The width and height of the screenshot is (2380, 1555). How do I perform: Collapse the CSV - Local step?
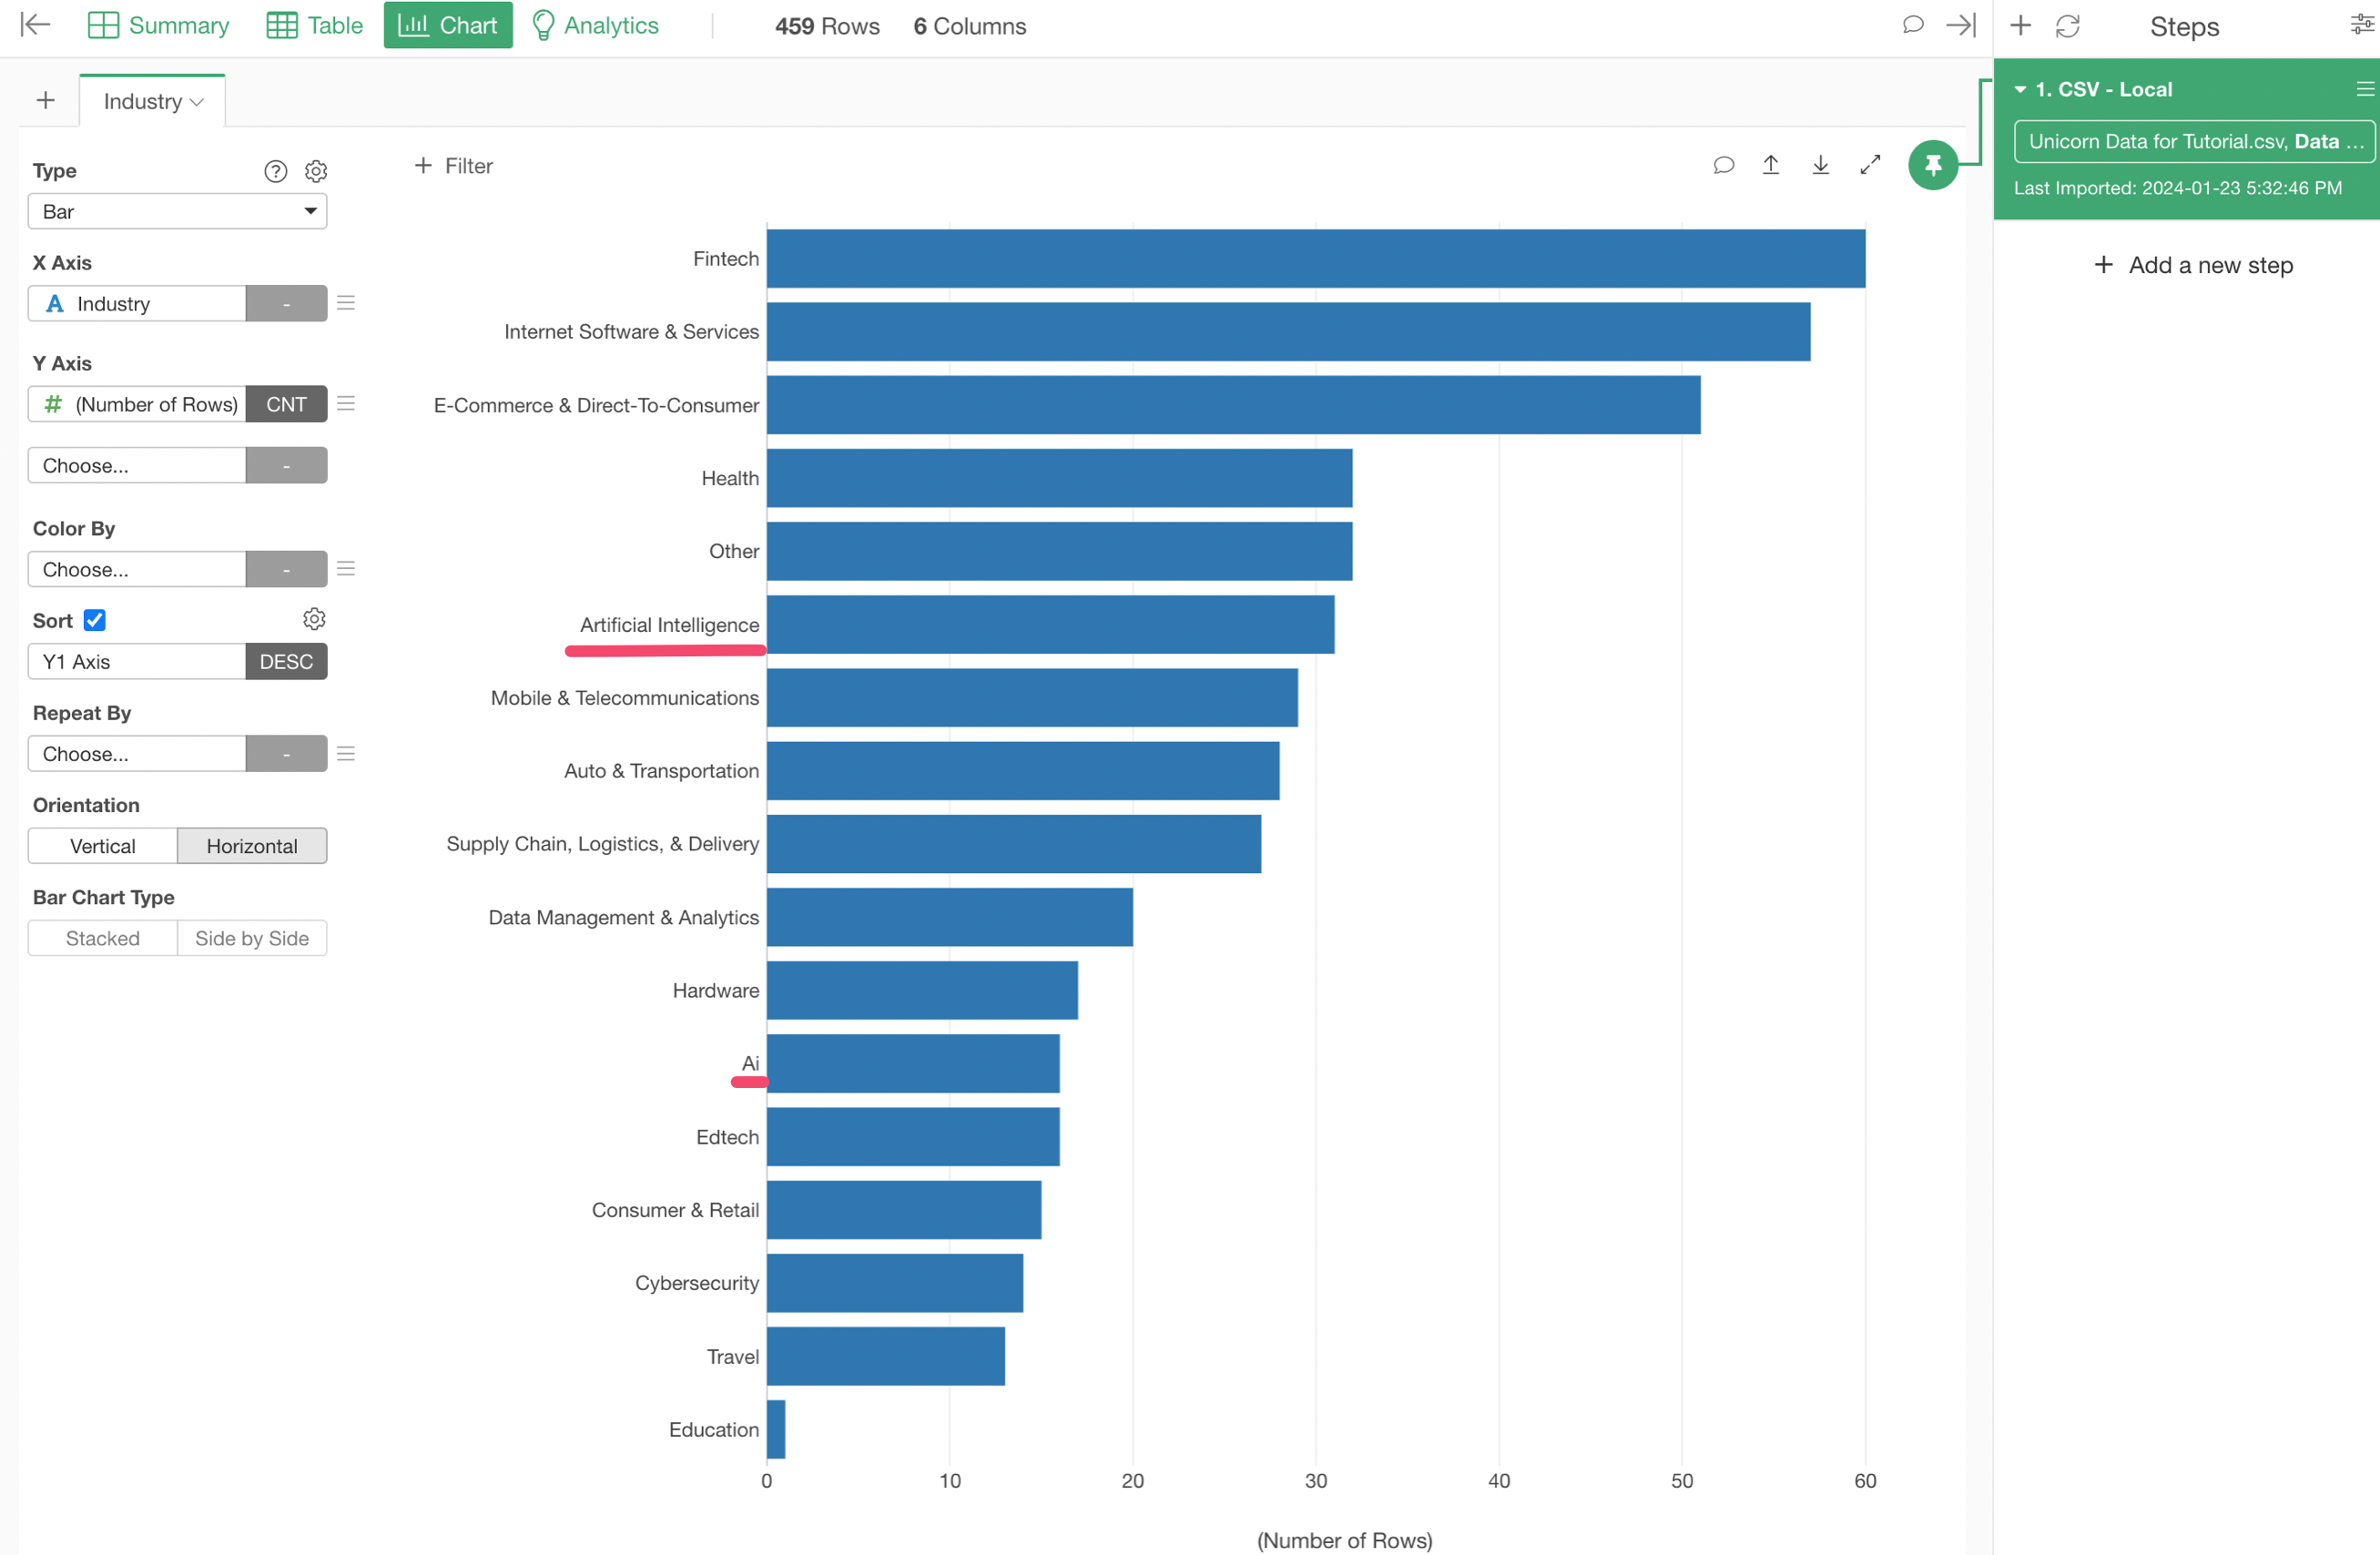pos(2019,89)
